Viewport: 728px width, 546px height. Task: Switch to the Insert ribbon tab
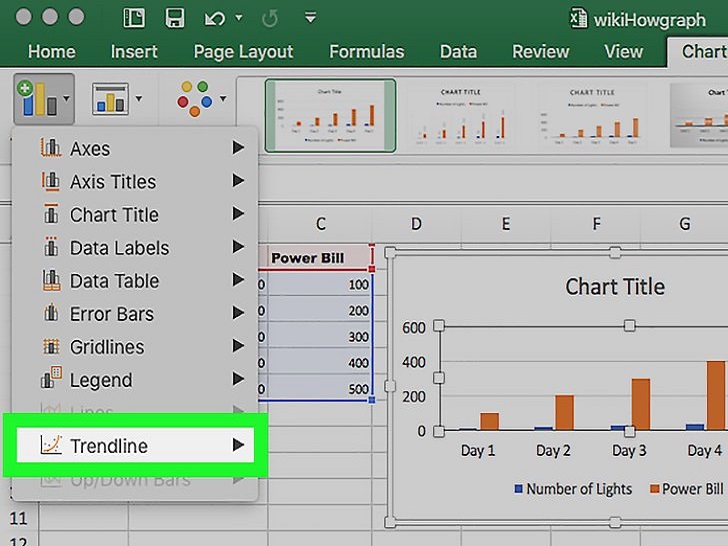(x=134, y=52)
